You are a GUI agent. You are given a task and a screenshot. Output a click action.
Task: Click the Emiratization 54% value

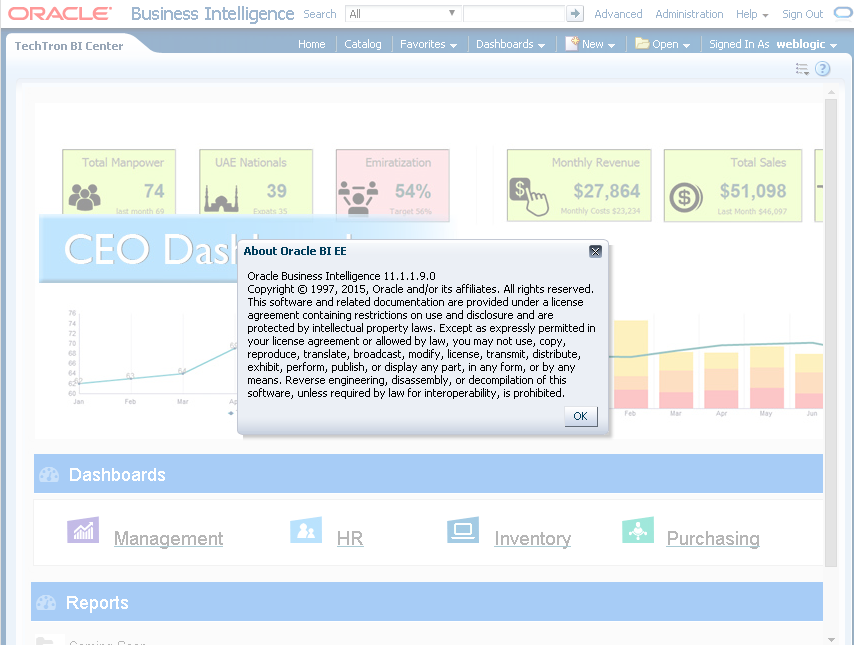413,191
